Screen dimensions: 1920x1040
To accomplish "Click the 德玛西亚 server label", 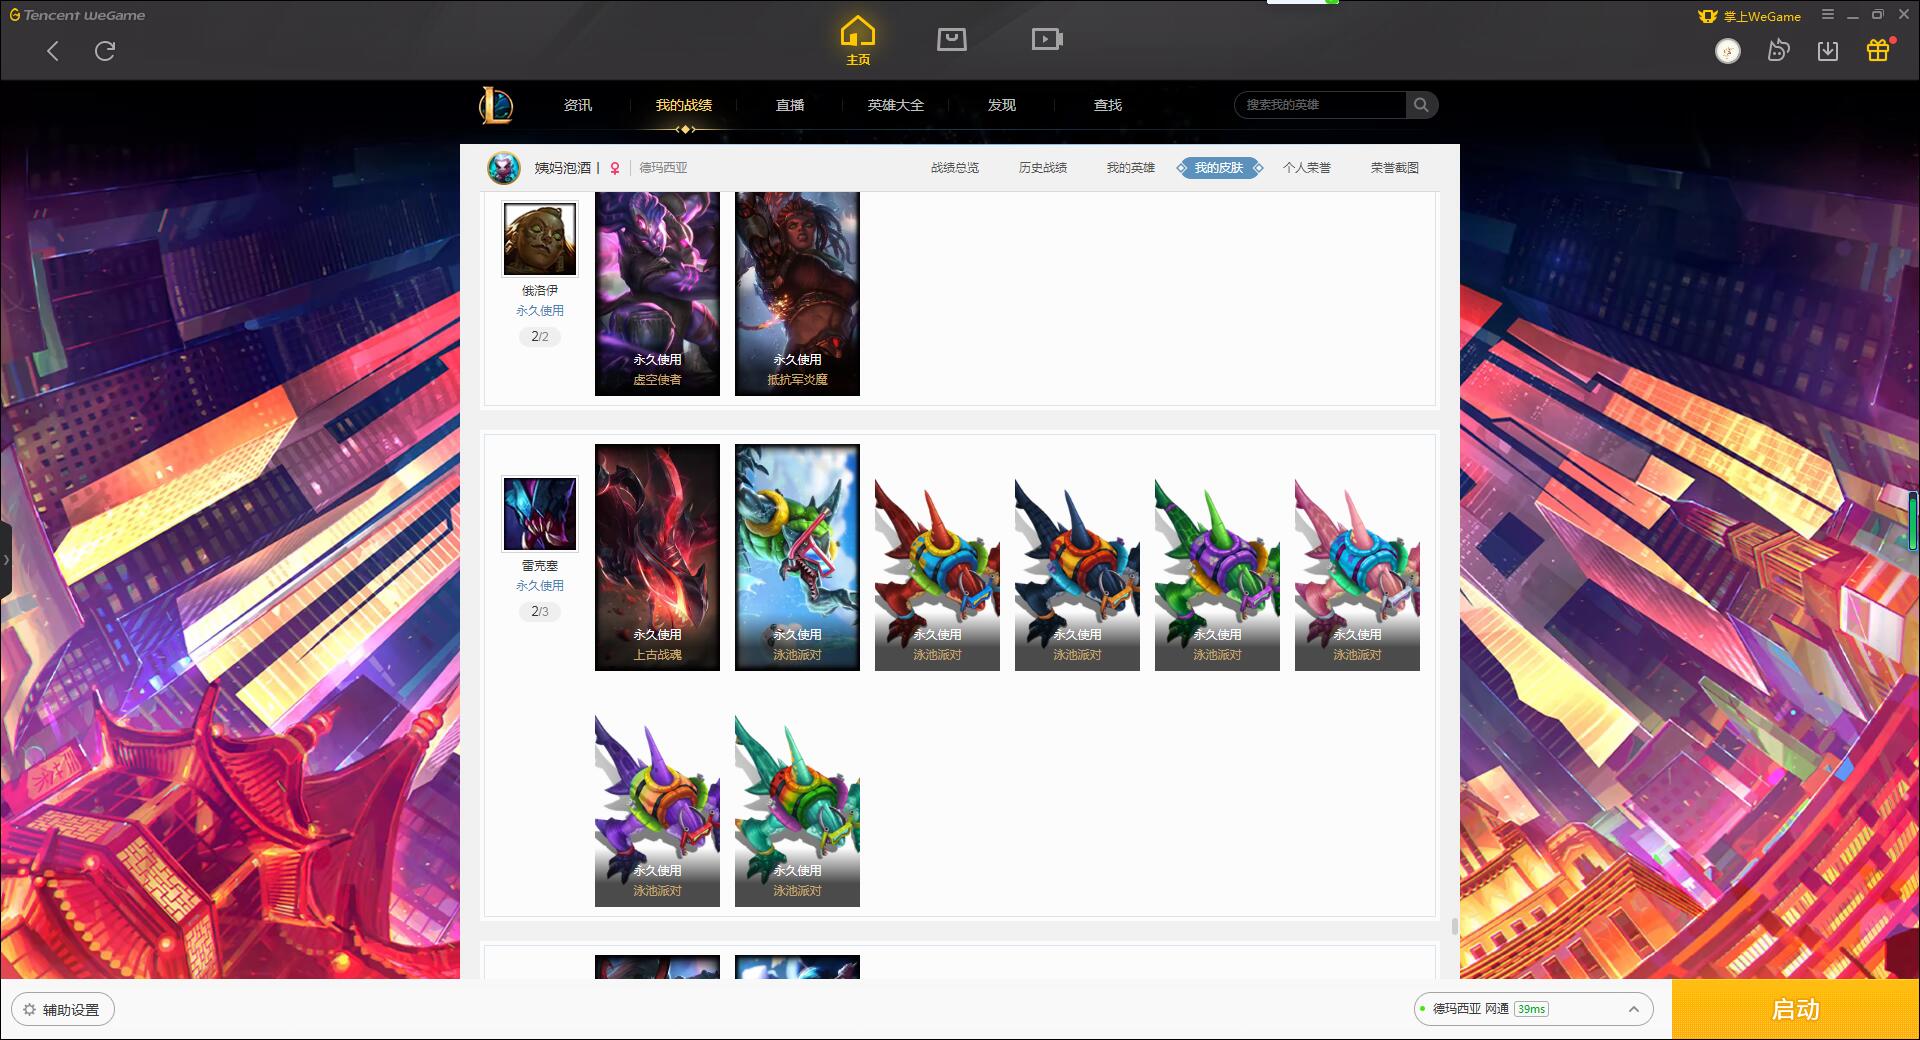I will 664,168.
